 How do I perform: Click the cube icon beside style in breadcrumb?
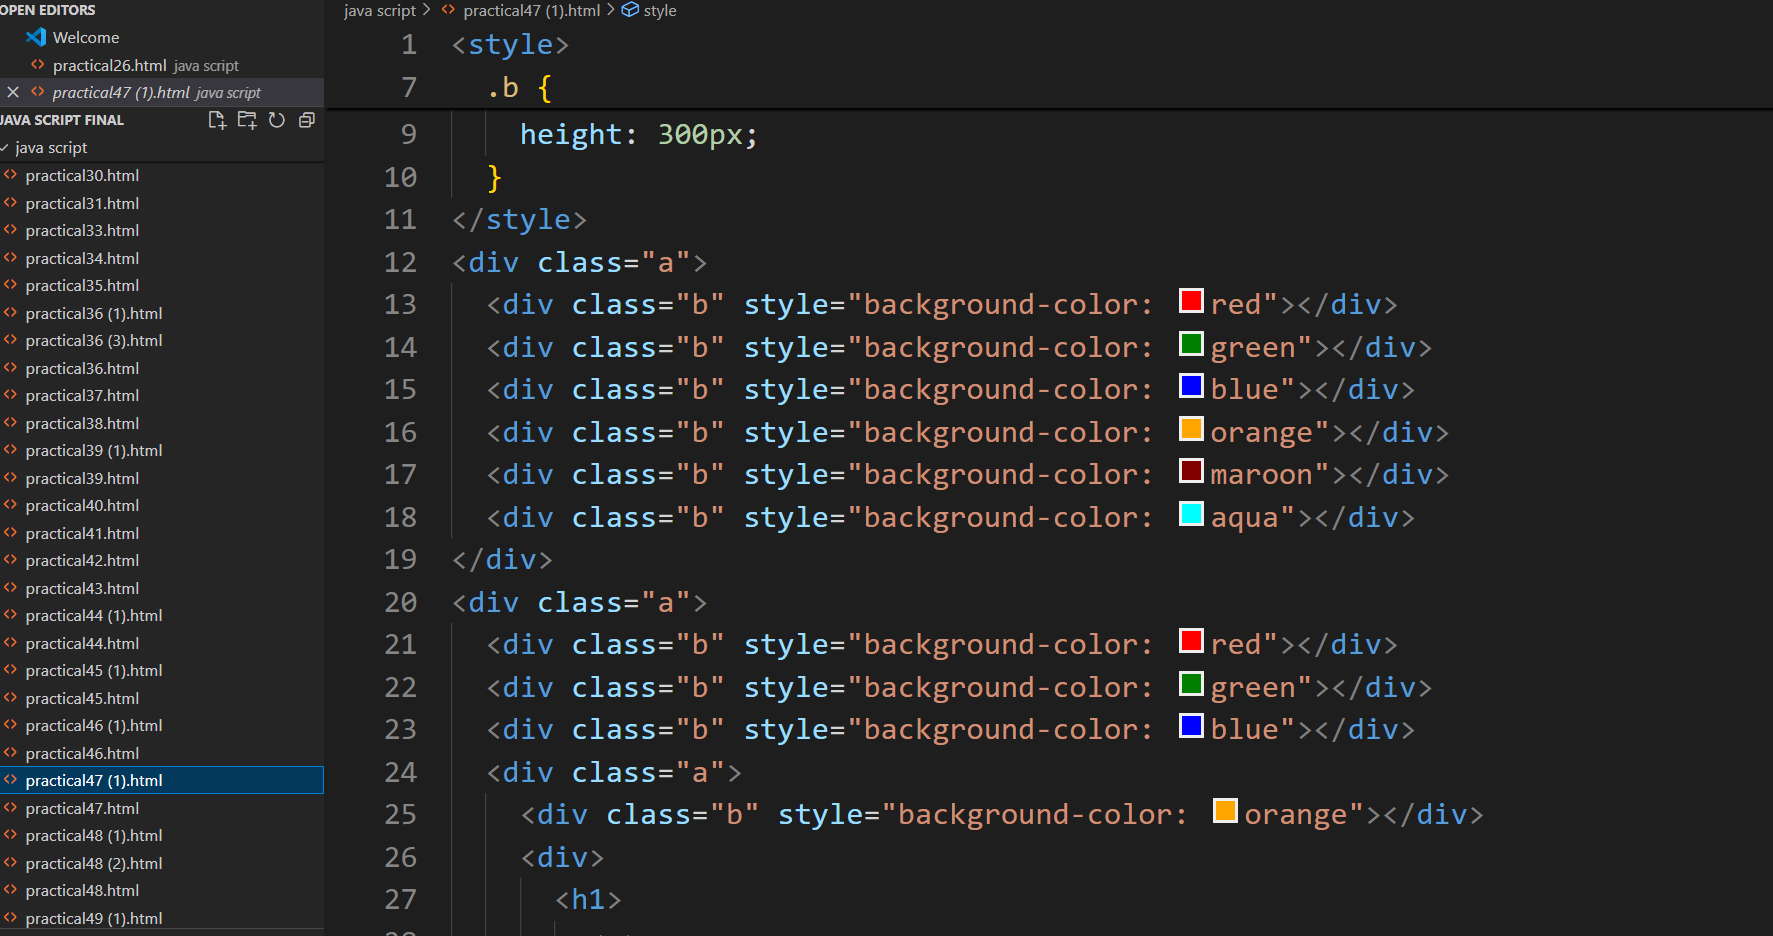tap(630, 10)
